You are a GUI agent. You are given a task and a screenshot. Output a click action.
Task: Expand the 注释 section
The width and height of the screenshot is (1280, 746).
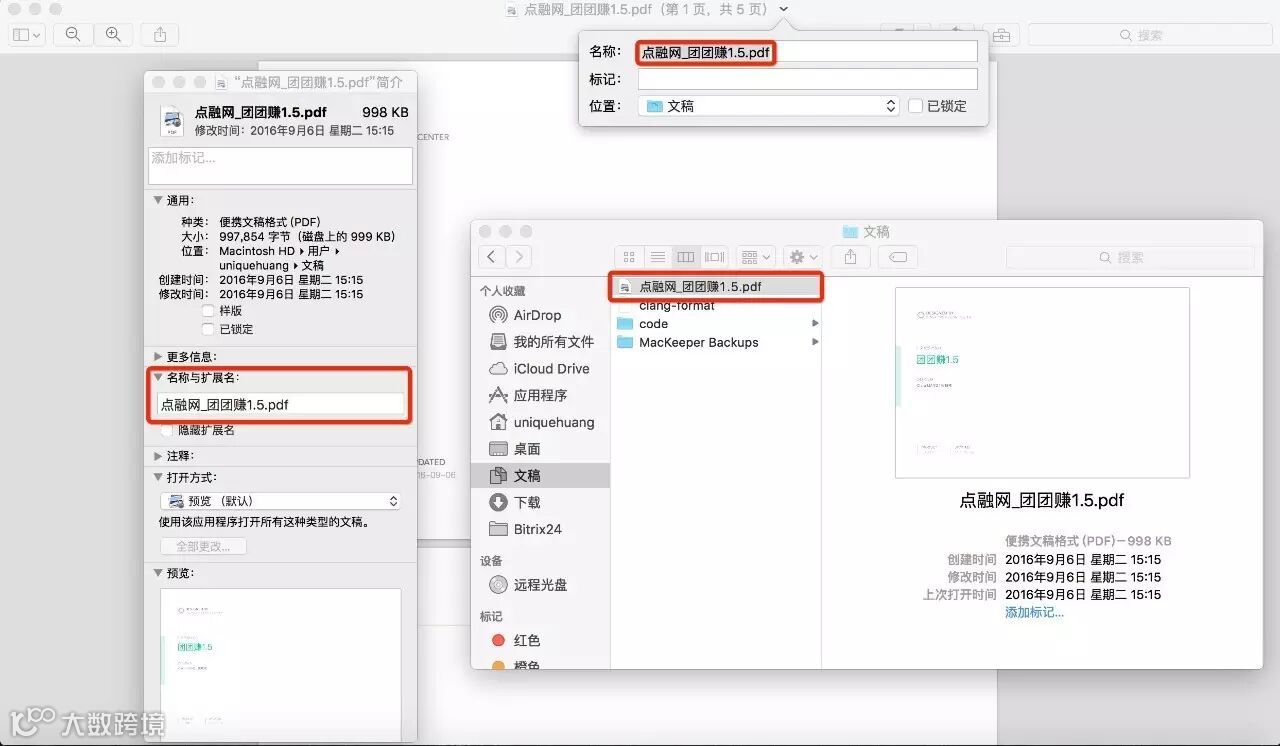[x=158, y=456]
